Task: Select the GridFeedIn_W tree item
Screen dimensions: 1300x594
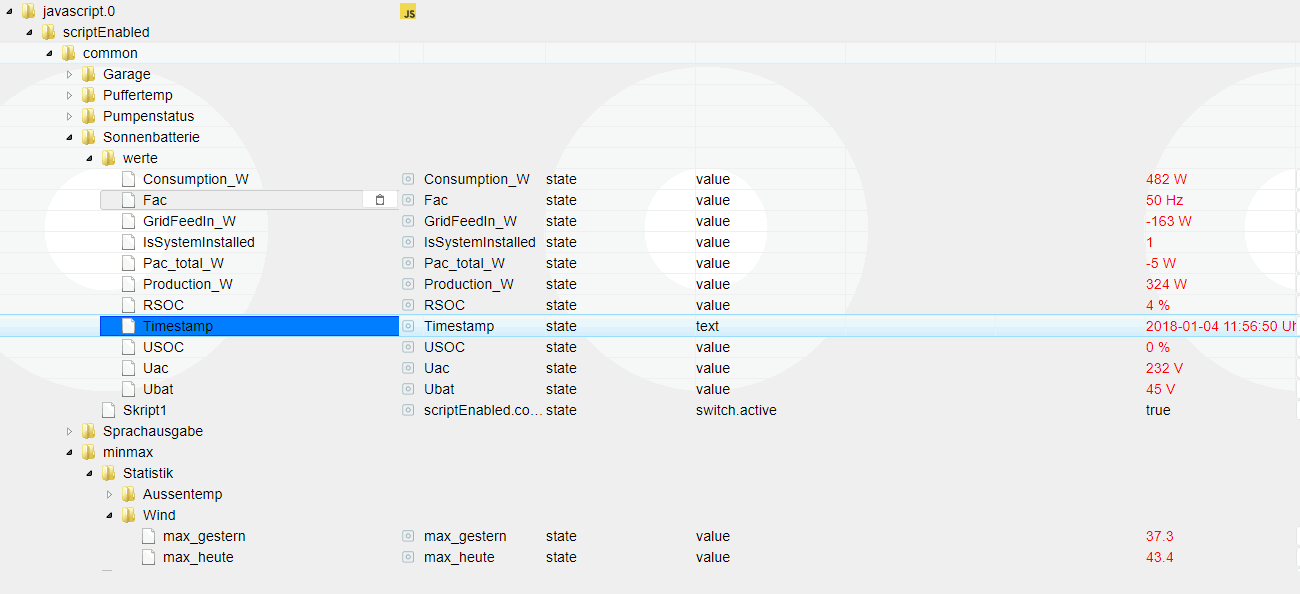Action: (189, 221)
